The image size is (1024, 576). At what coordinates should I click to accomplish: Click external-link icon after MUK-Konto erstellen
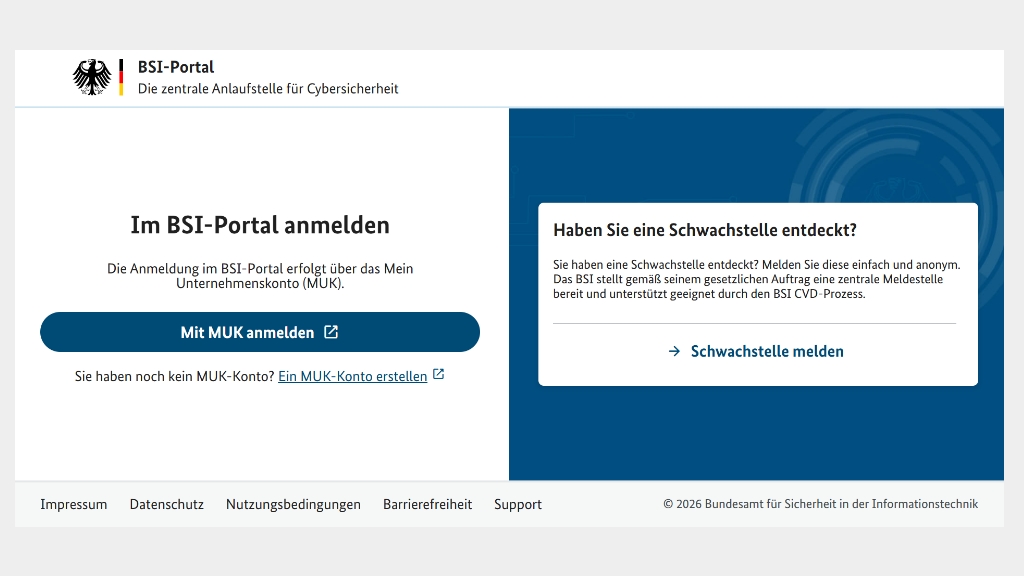point(438,376)
